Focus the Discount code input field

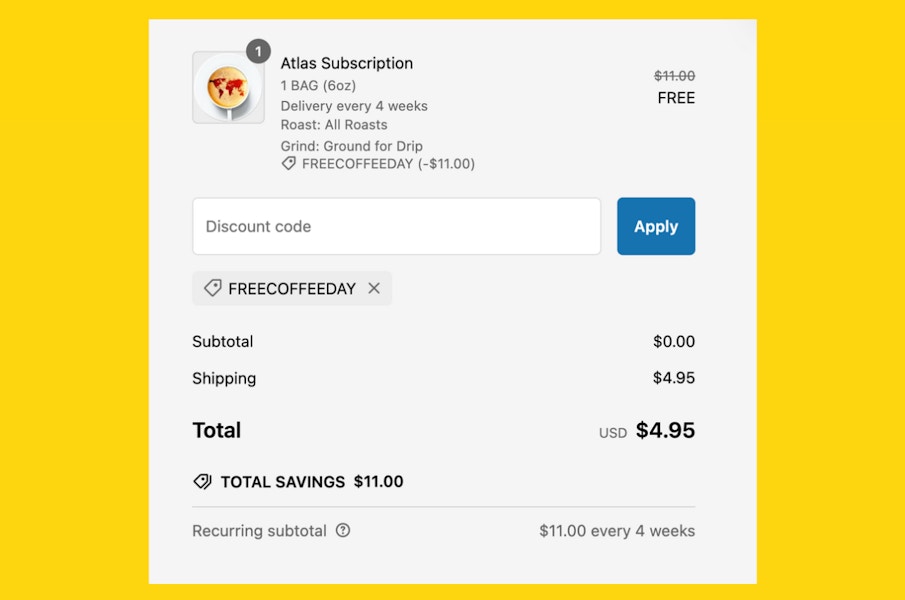(396, 226)
